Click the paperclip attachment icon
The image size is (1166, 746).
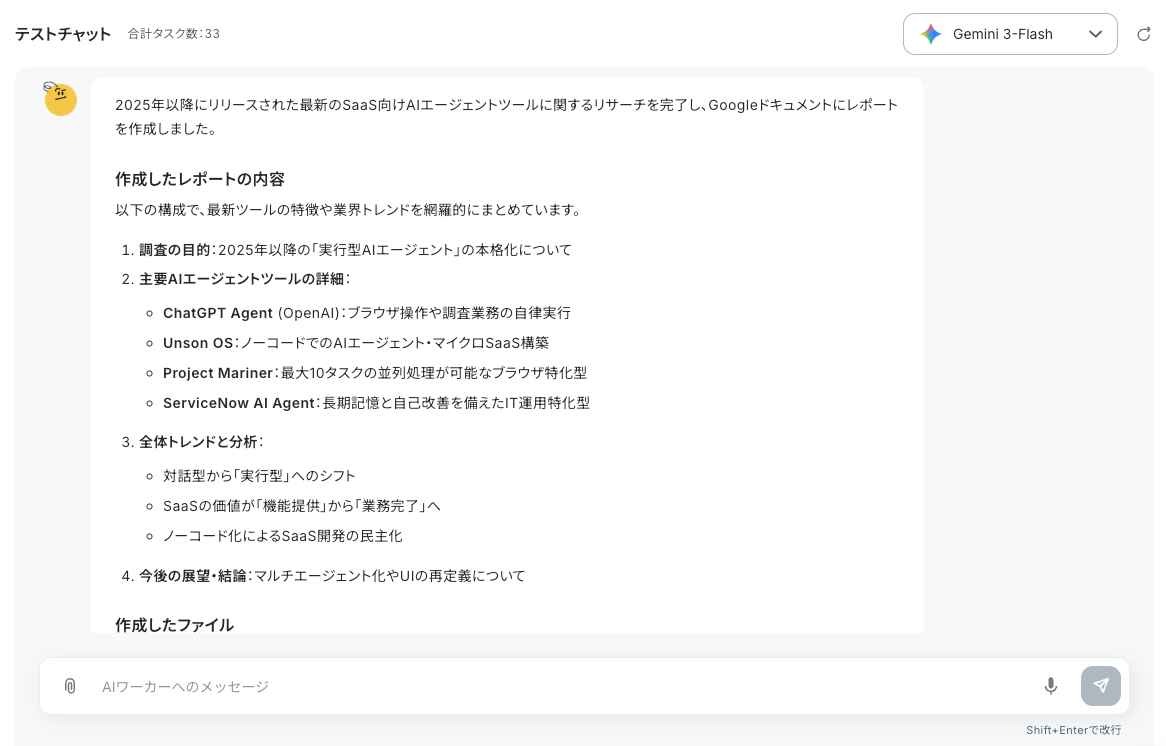click(70, 686)
